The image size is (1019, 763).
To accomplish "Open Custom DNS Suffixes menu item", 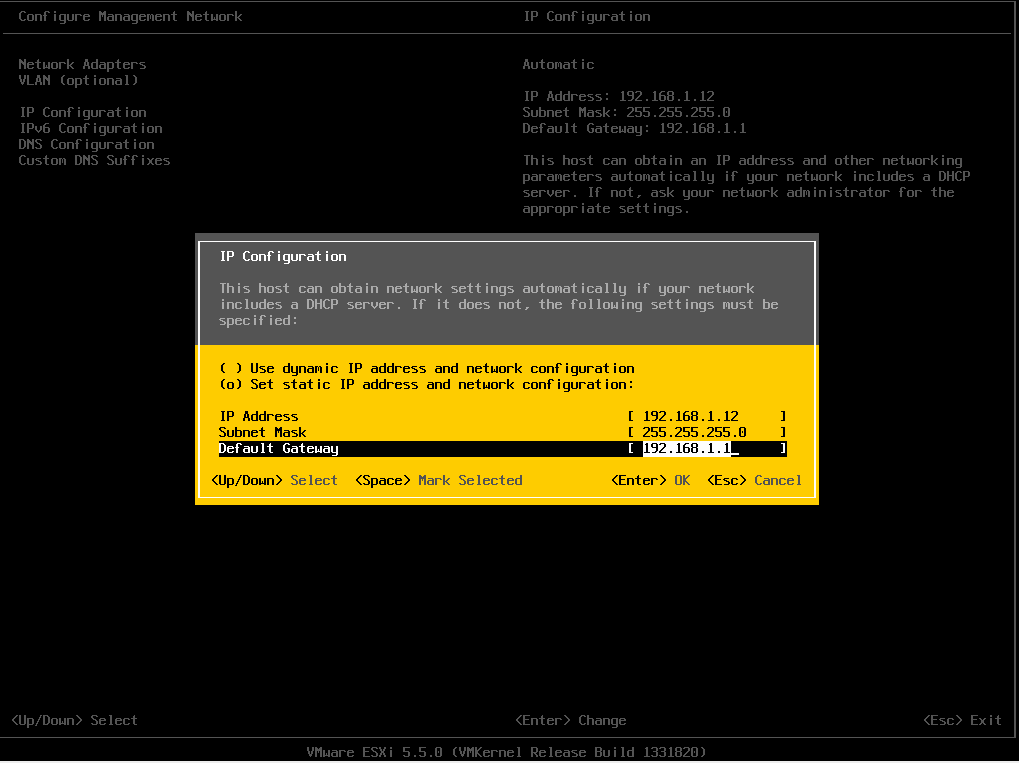I will 94,160.
